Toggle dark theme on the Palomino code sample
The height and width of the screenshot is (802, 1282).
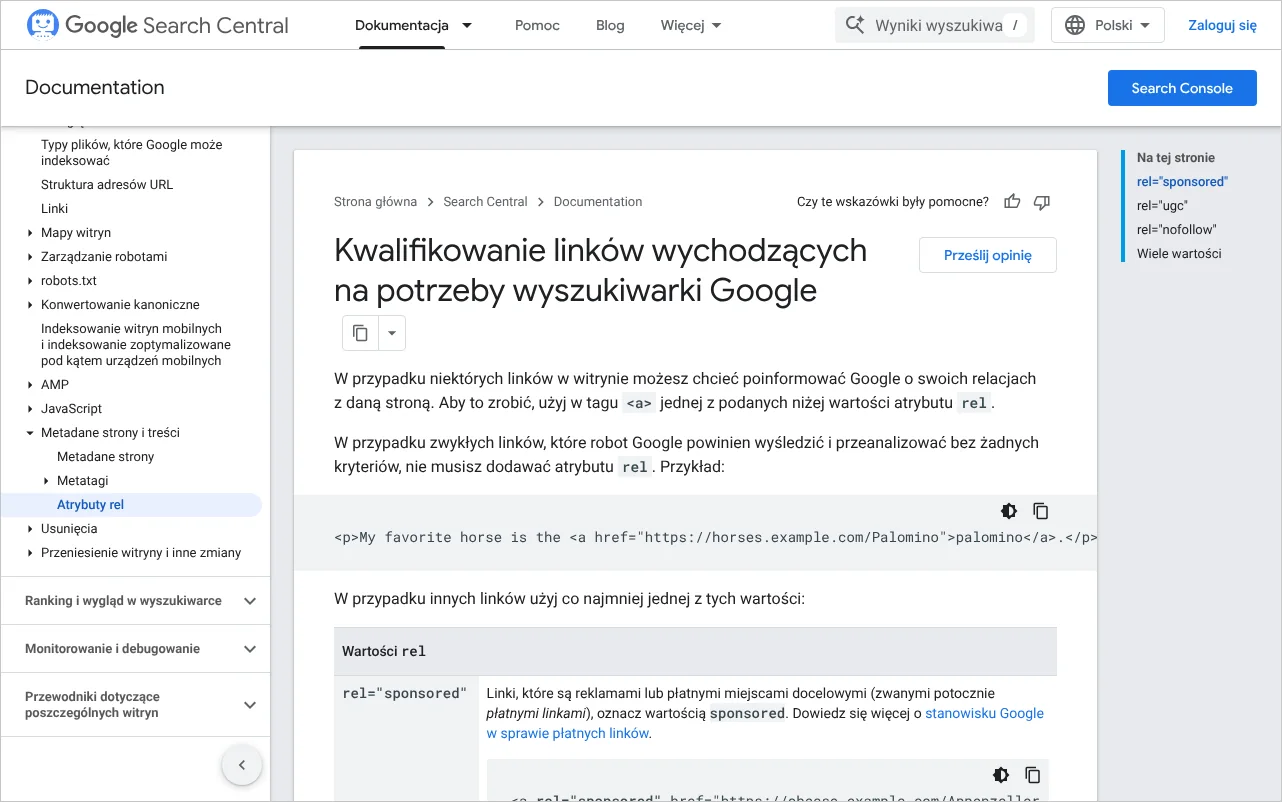(x=1009, y=511)
